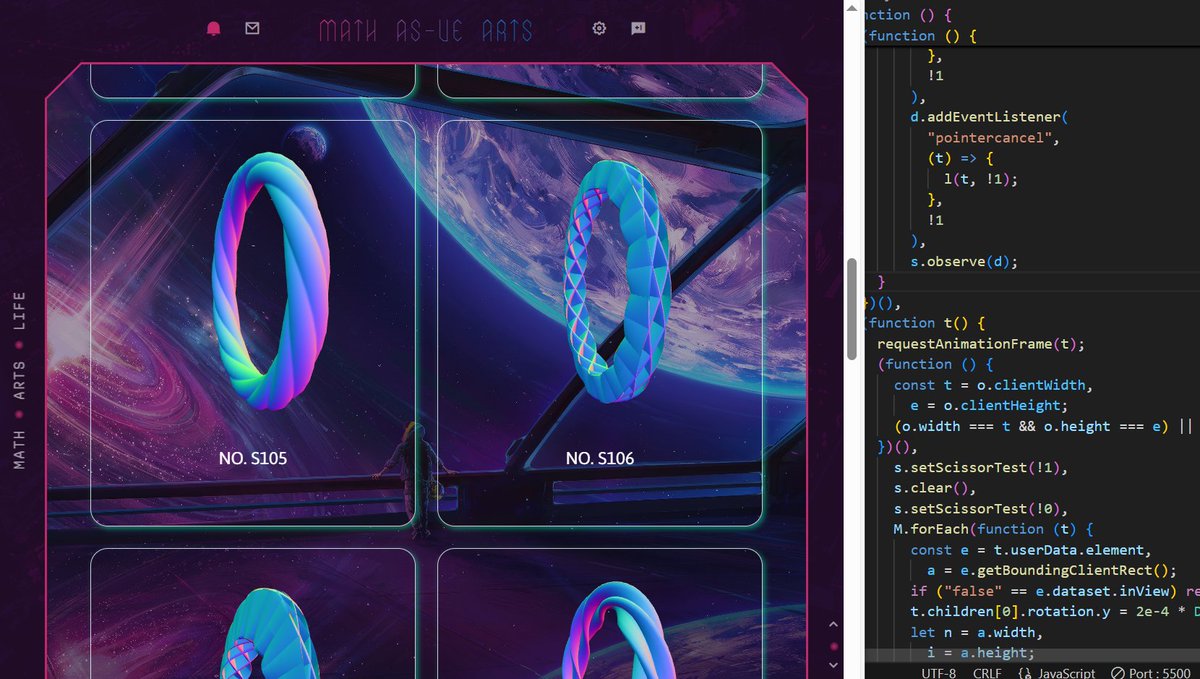
Task: Select the NO. S105 torus card
Action: 253,323
